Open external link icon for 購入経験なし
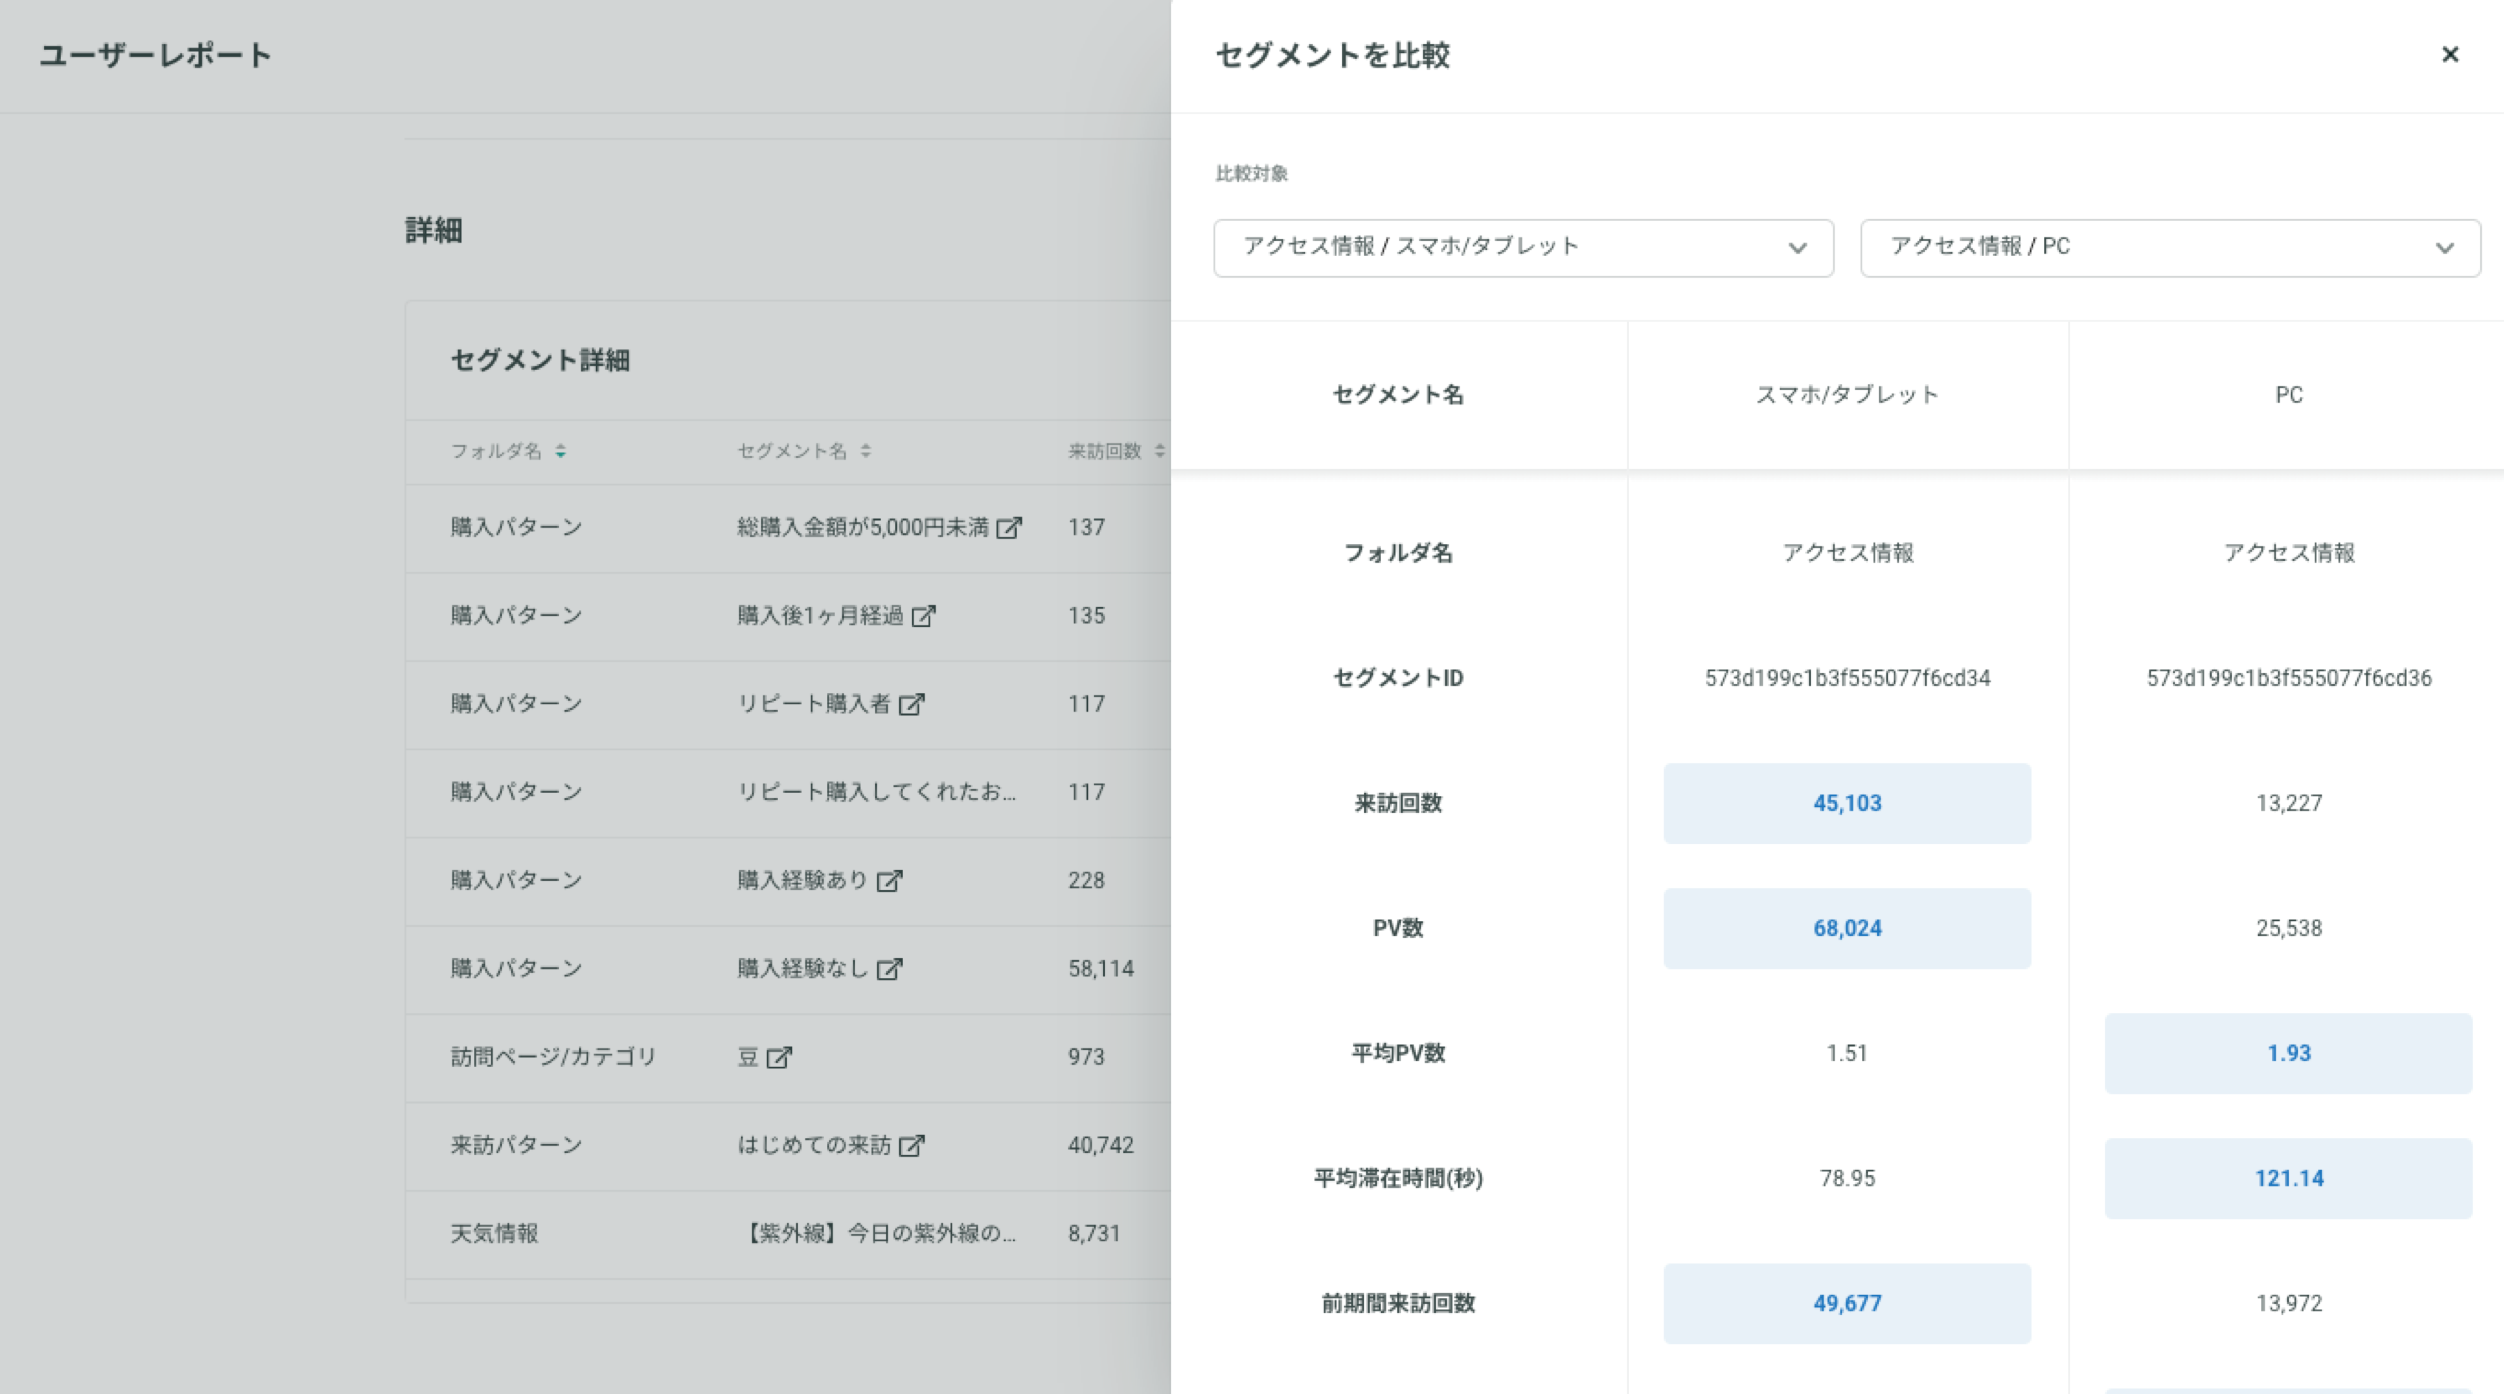The image size is (2504, 1394). pyautogui.click(x=889, y=968)
